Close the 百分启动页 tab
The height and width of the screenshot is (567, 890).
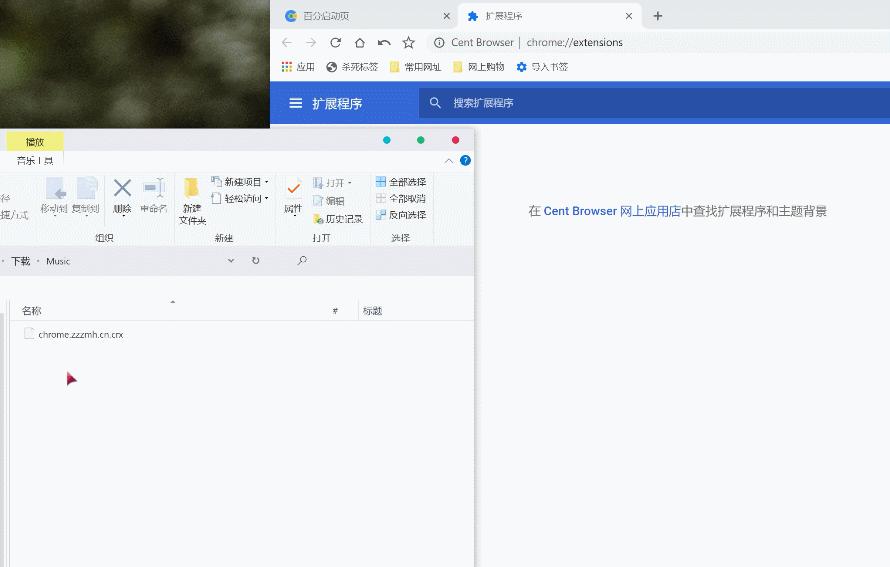click(447, 16)
